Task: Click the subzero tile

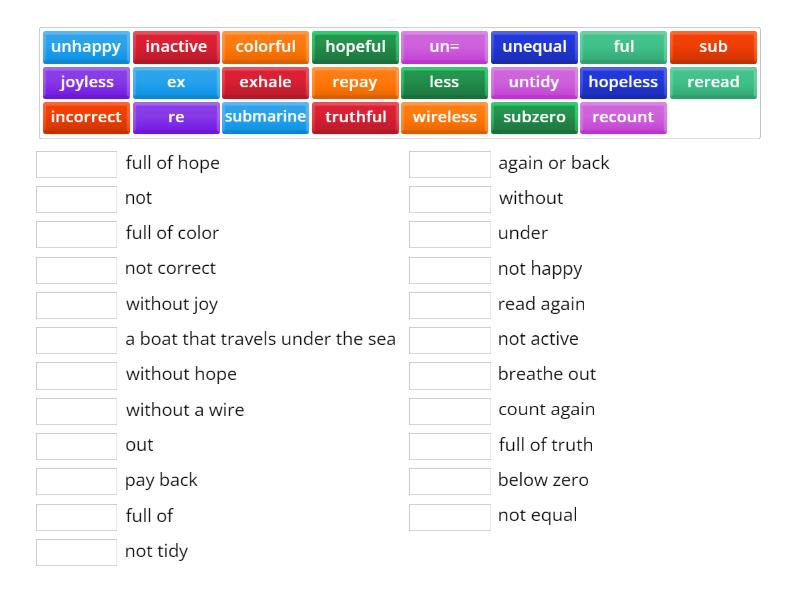Action: (x=534, y=117)
